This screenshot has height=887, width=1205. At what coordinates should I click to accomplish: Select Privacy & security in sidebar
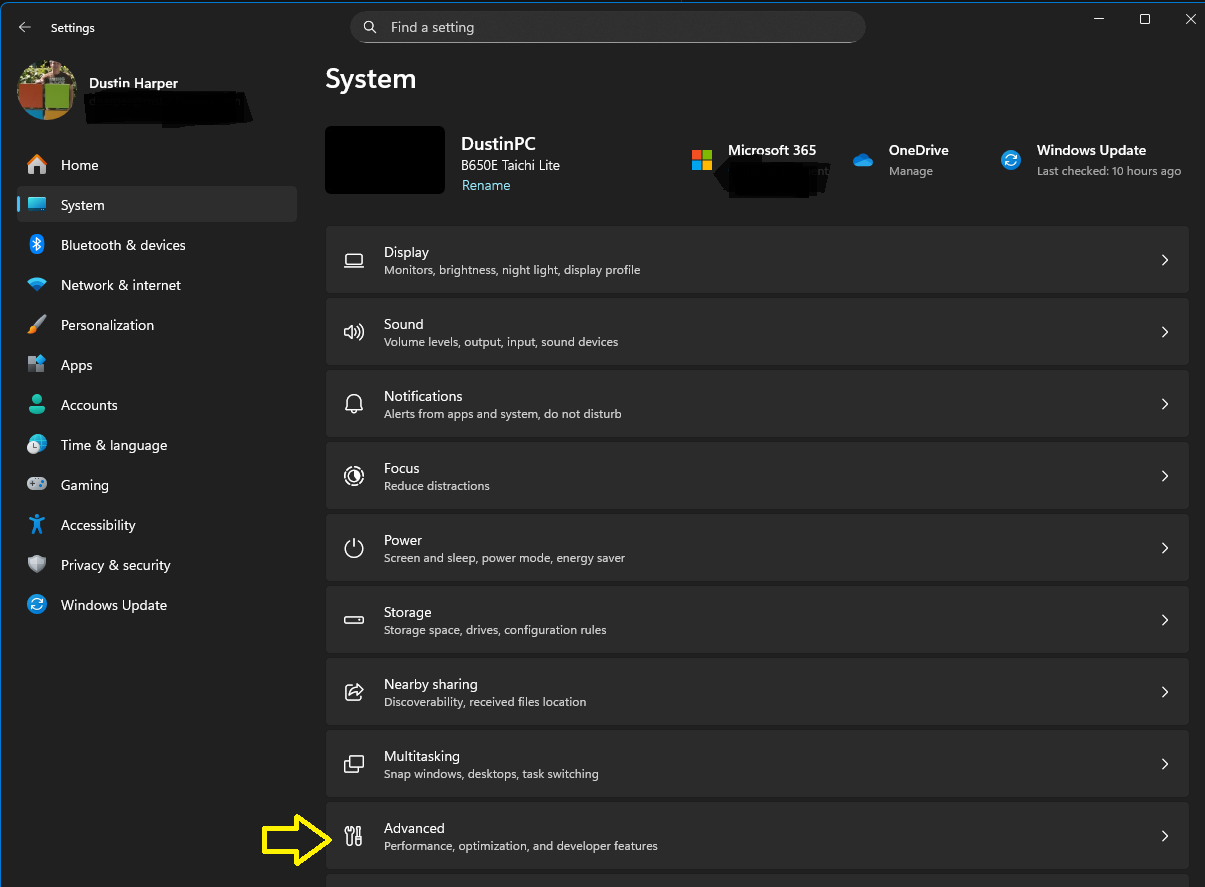pyautogui.click(x=115, y=565)
